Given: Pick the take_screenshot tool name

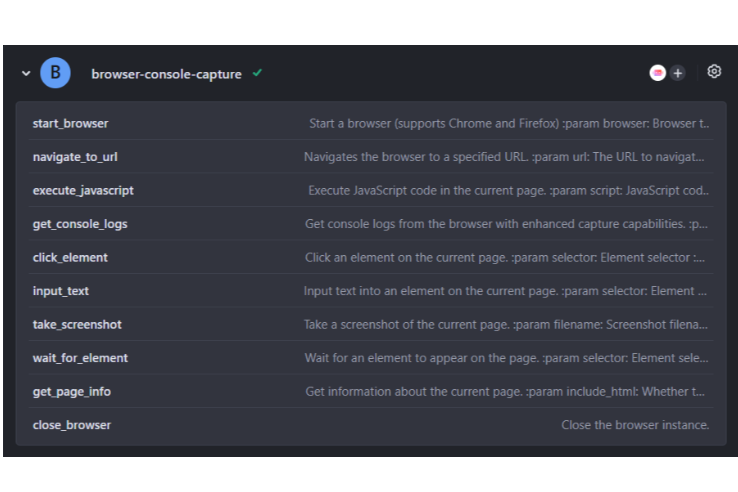Looking at the screenshot, I should (77, 324).
